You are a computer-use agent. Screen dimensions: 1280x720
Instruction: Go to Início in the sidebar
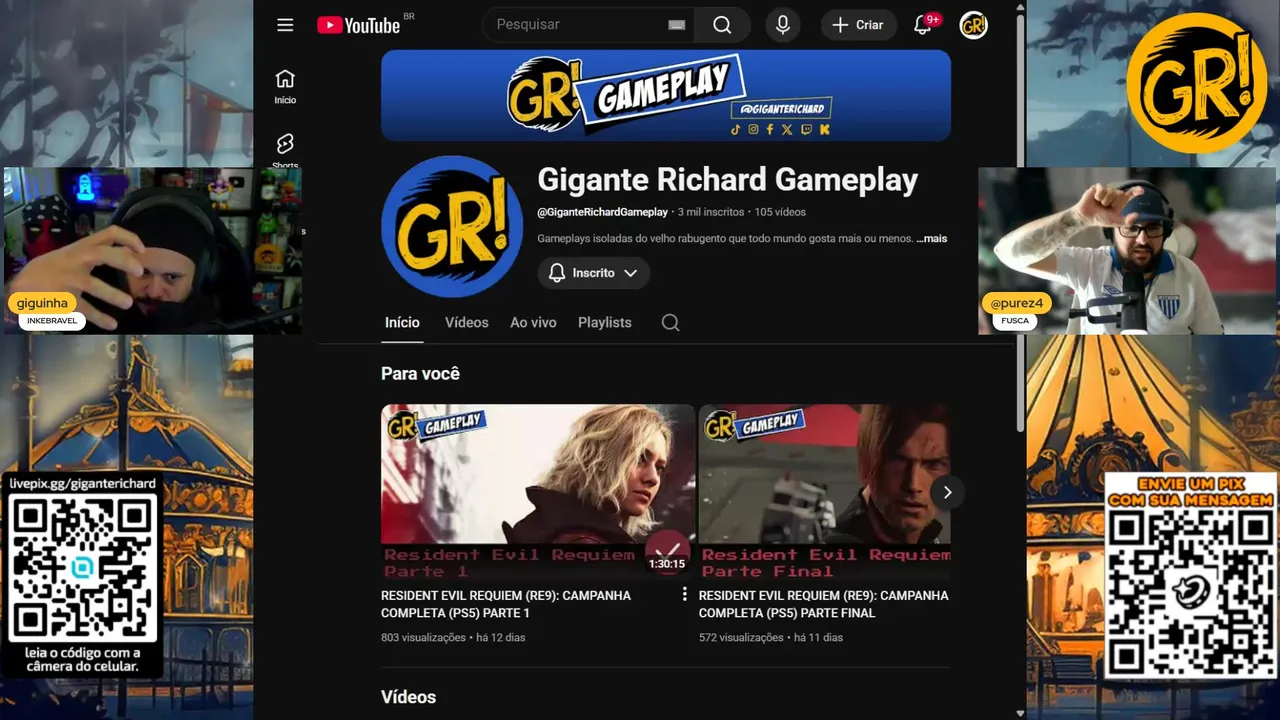[x=285, y=87]
